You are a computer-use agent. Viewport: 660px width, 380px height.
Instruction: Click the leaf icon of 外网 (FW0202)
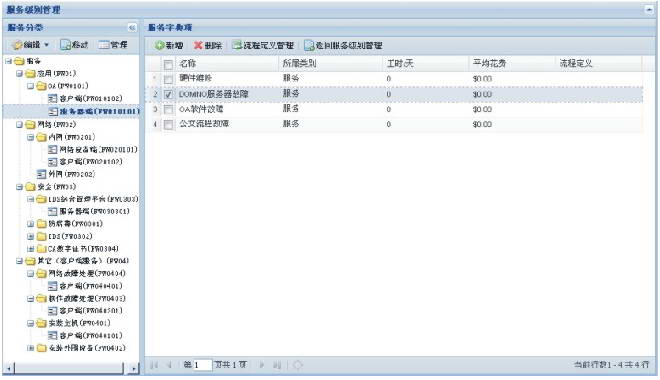click(x=41, y=174)
